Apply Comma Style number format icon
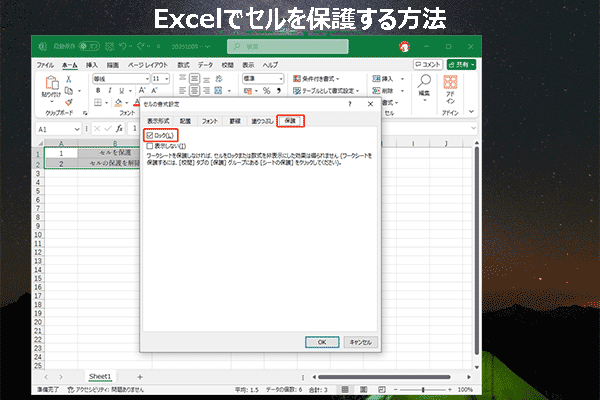This screenshot has height=400, width=600. point(279,91)
